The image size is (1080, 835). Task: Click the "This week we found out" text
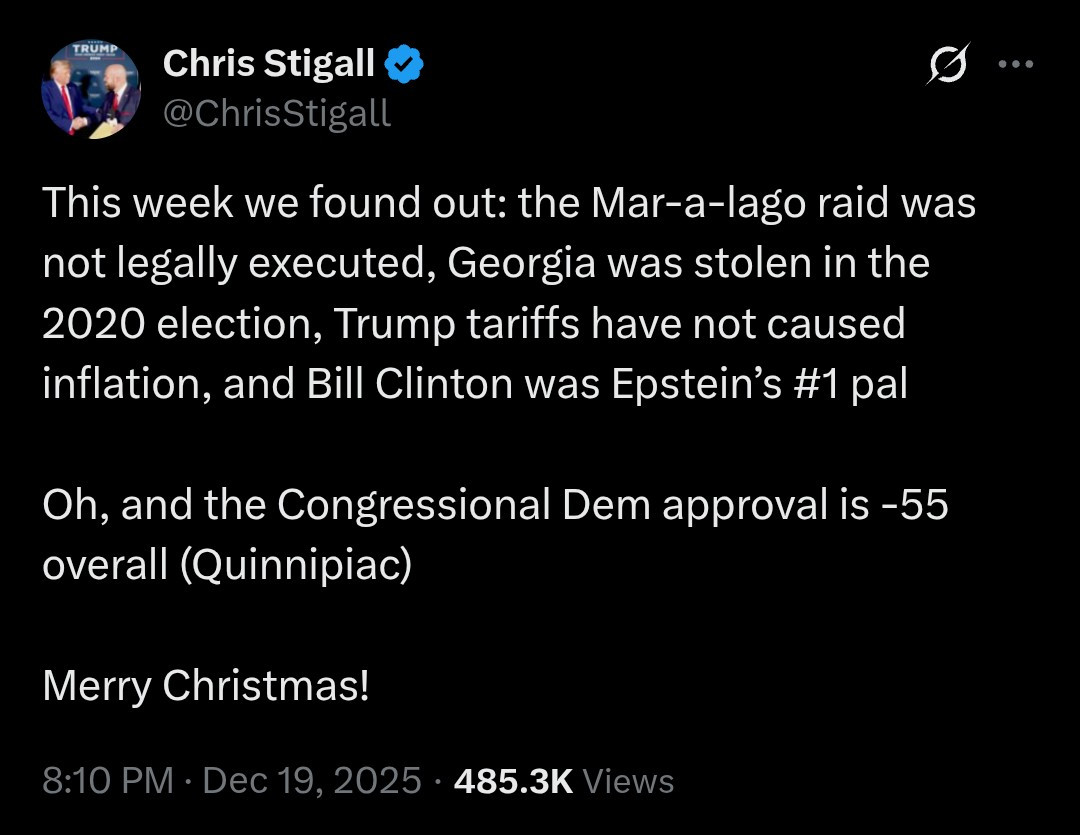click(275, 203)
